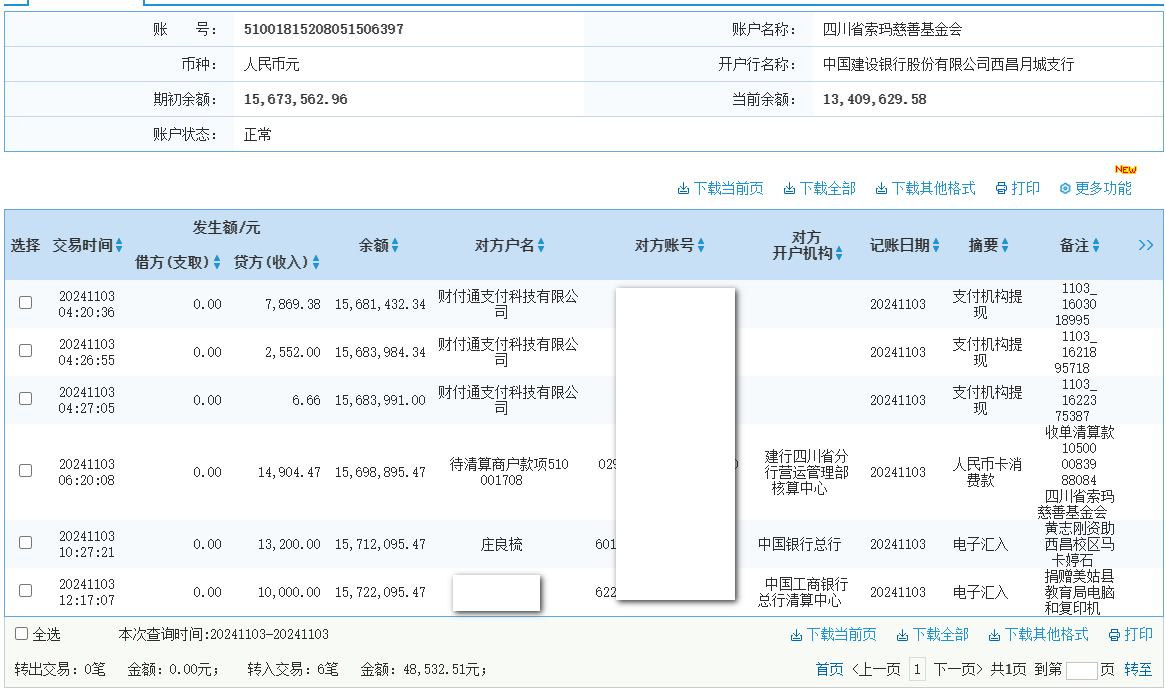Check the 04:26:55 transaction row checkbox
Screen dimensions: 1166x693
click(25, 350)
